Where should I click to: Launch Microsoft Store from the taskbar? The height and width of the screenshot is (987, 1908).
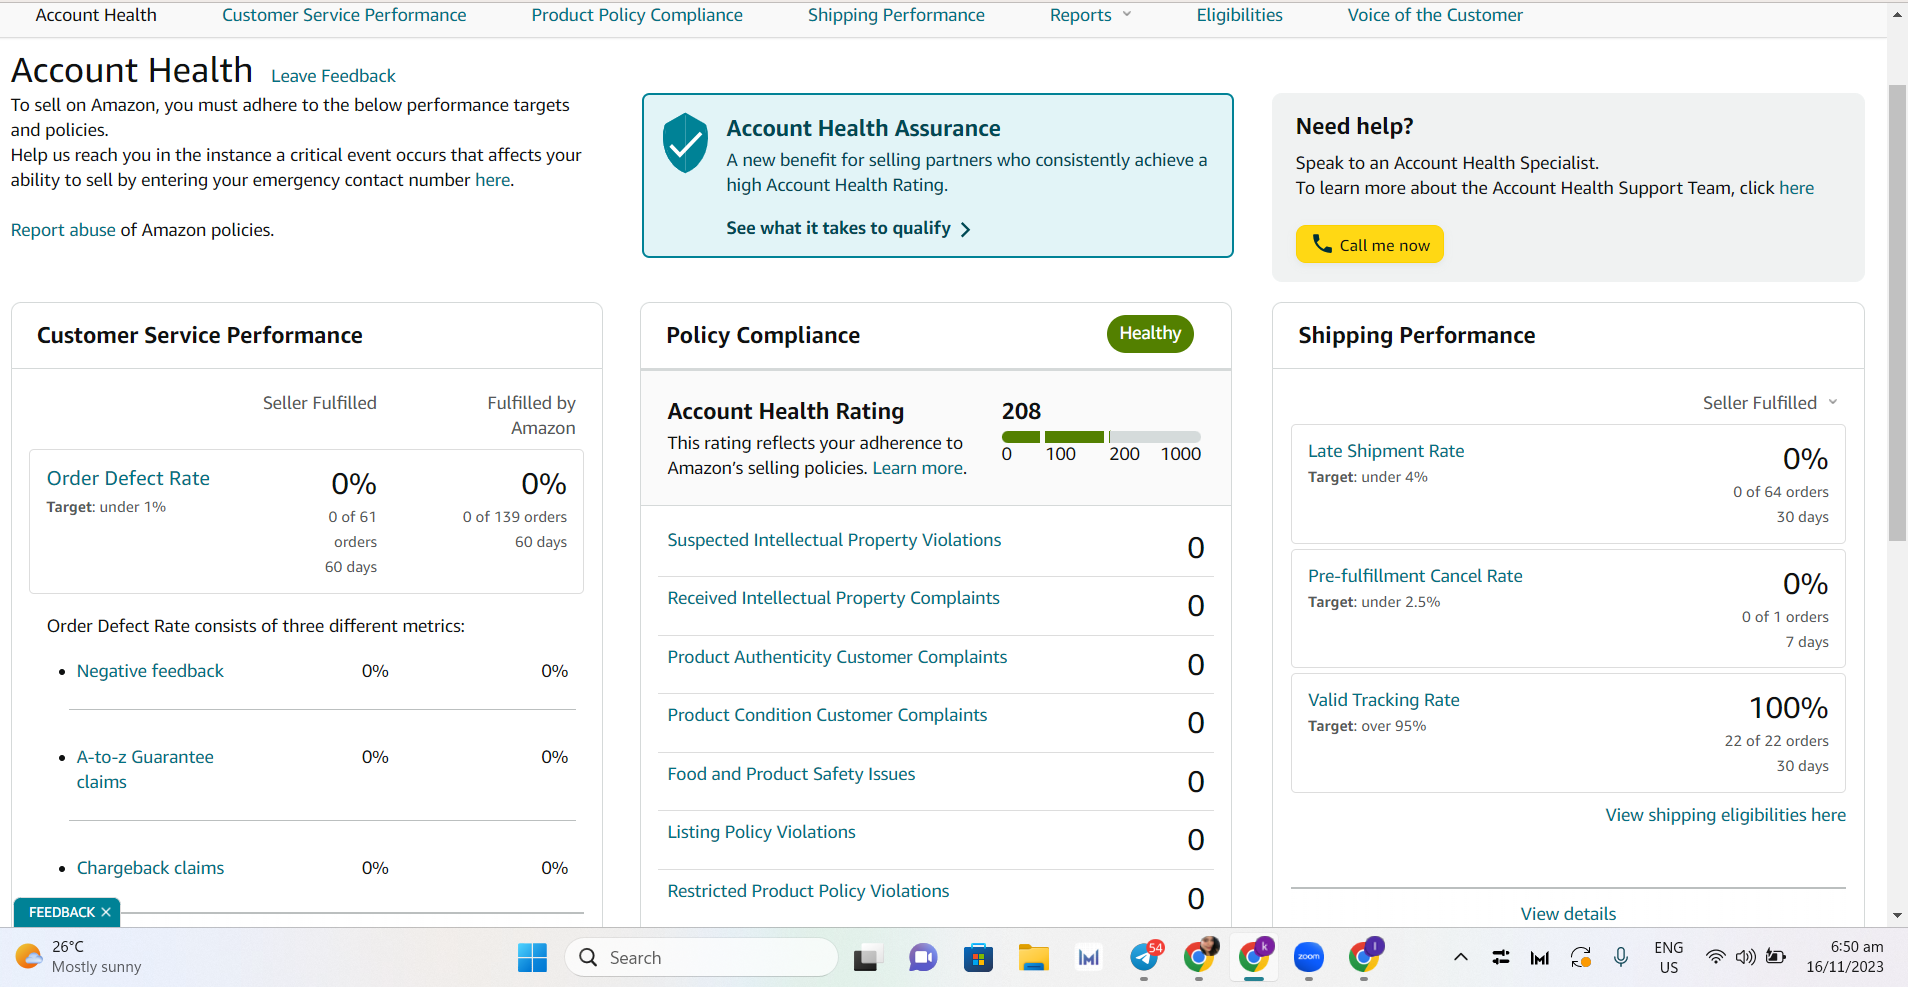(978, 958)
